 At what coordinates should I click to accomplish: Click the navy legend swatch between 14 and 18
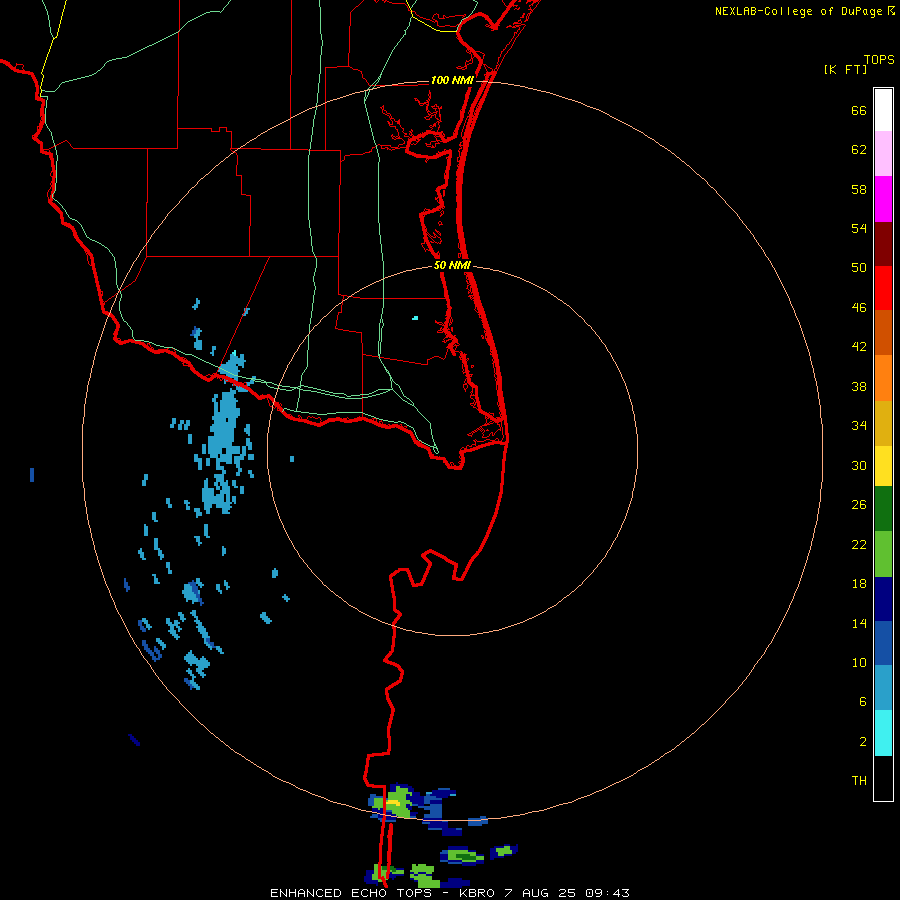pyautogui.click(x=883, y=599)
